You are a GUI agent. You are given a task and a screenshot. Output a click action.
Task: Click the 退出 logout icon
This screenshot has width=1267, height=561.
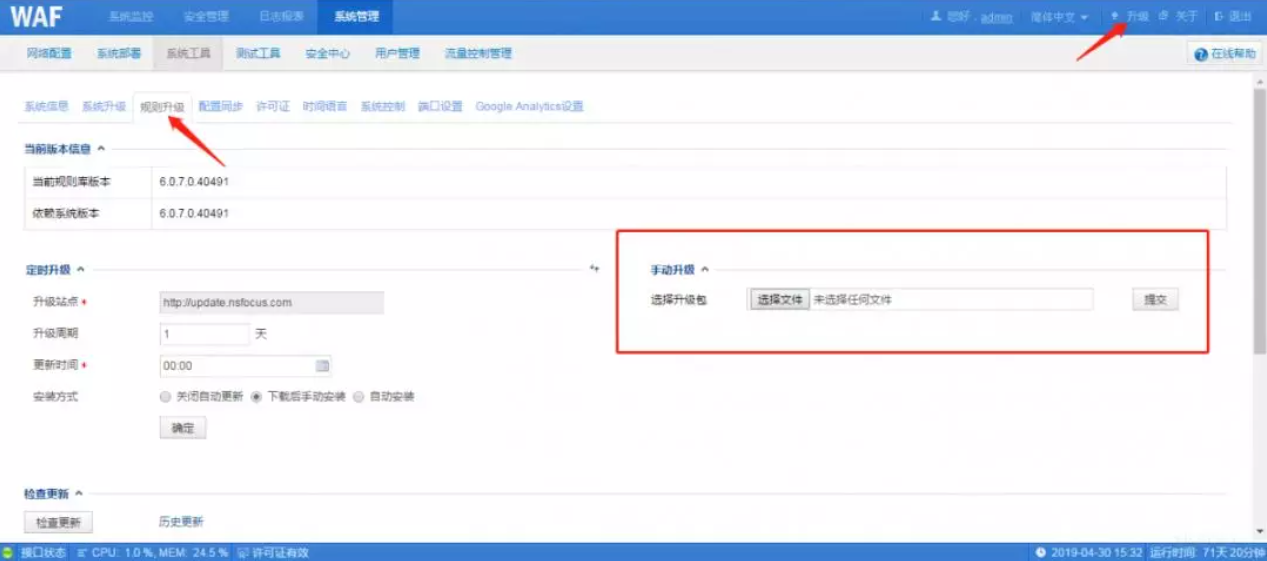pyautogui.click(x=1219, y=17)
